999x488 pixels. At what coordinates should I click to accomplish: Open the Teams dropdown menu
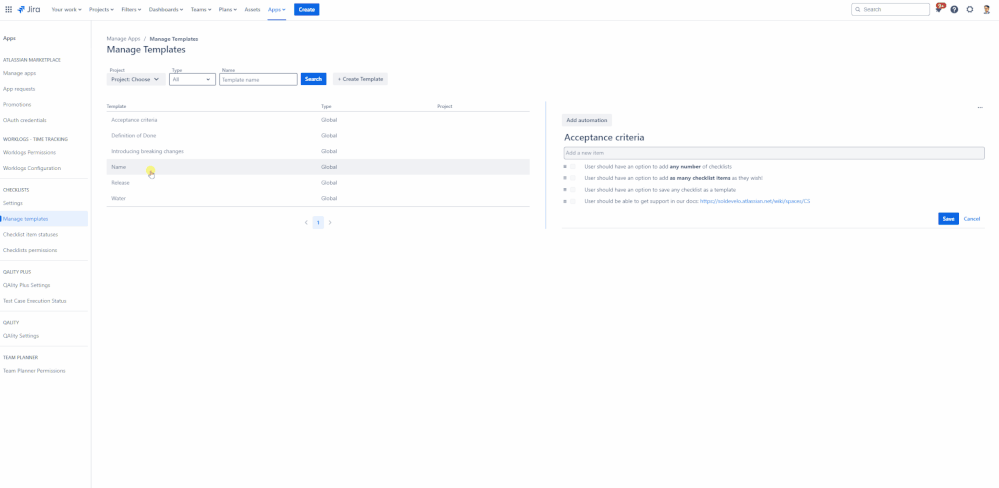(x=201, y=10)
